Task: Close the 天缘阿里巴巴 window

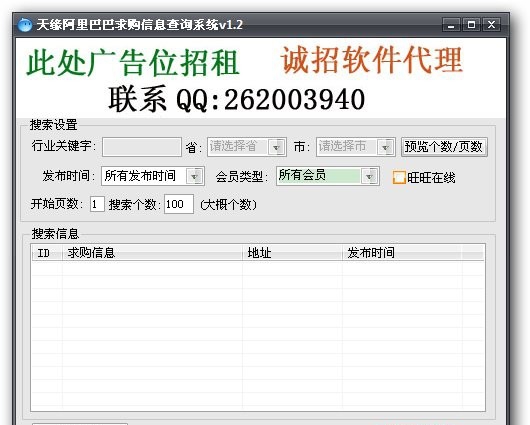Action: (491, 25)
